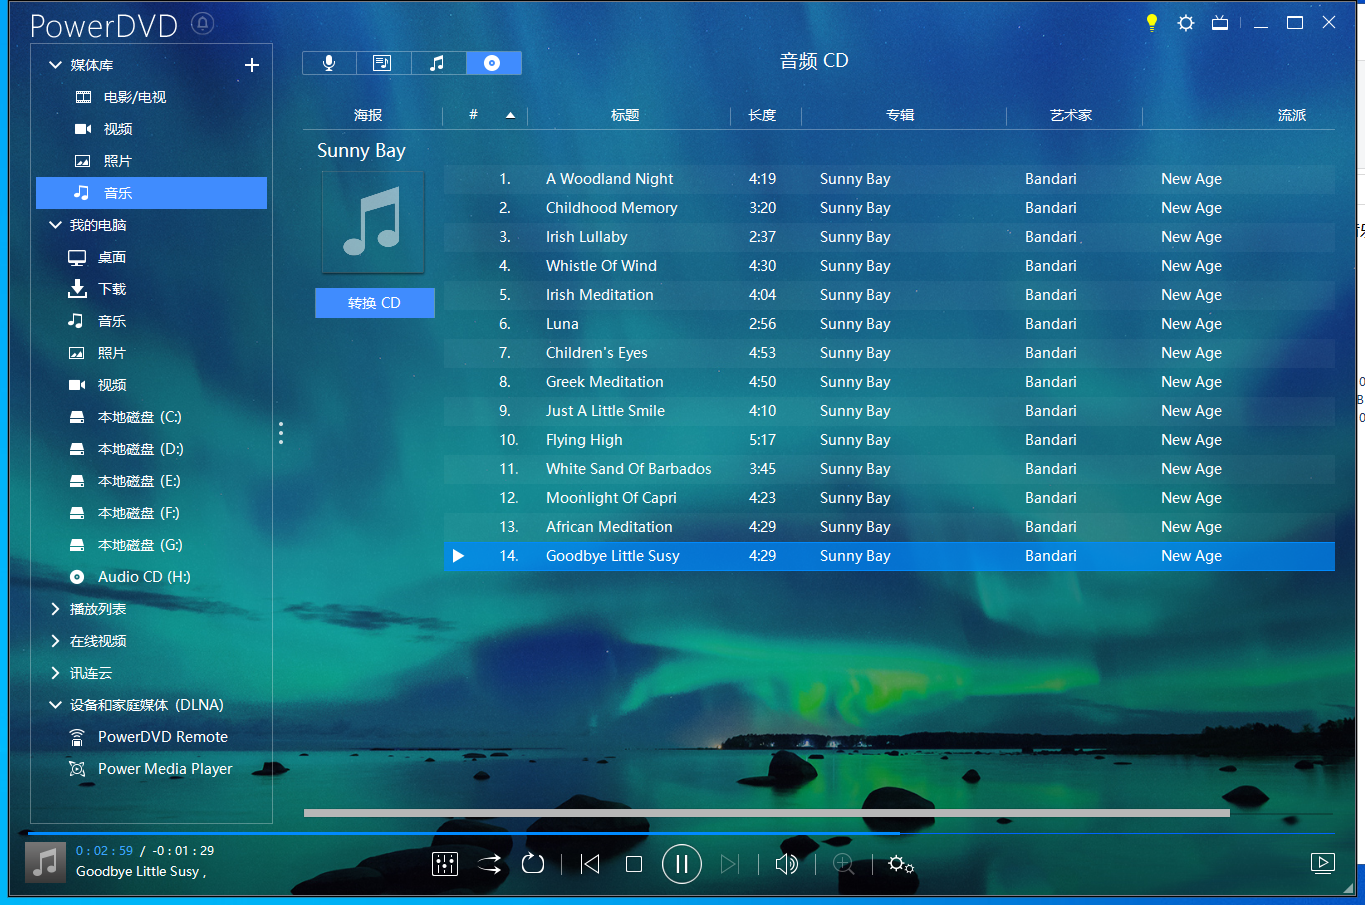This screenshot has width=1365, height=905.
Task: Add to media library with plus icon
Action: point(252,65)
